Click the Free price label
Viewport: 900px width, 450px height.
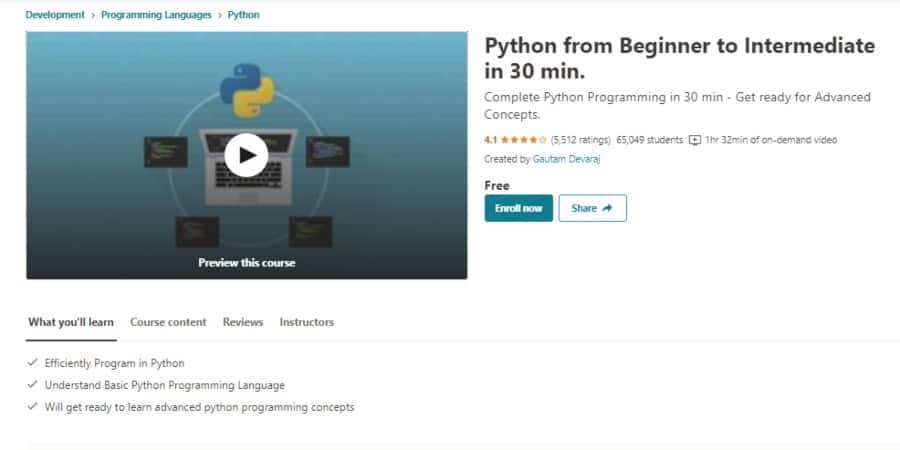[x=497, y=185]
